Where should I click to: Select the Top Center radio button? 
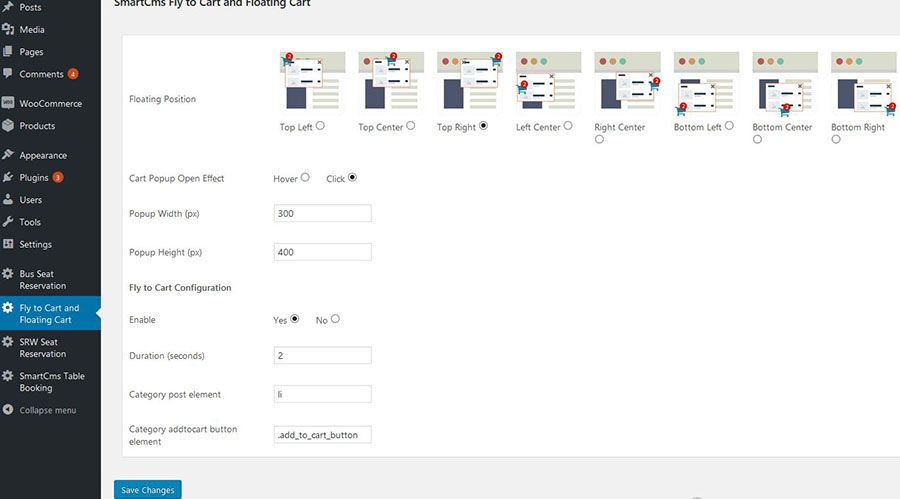(x=410, y=126)
